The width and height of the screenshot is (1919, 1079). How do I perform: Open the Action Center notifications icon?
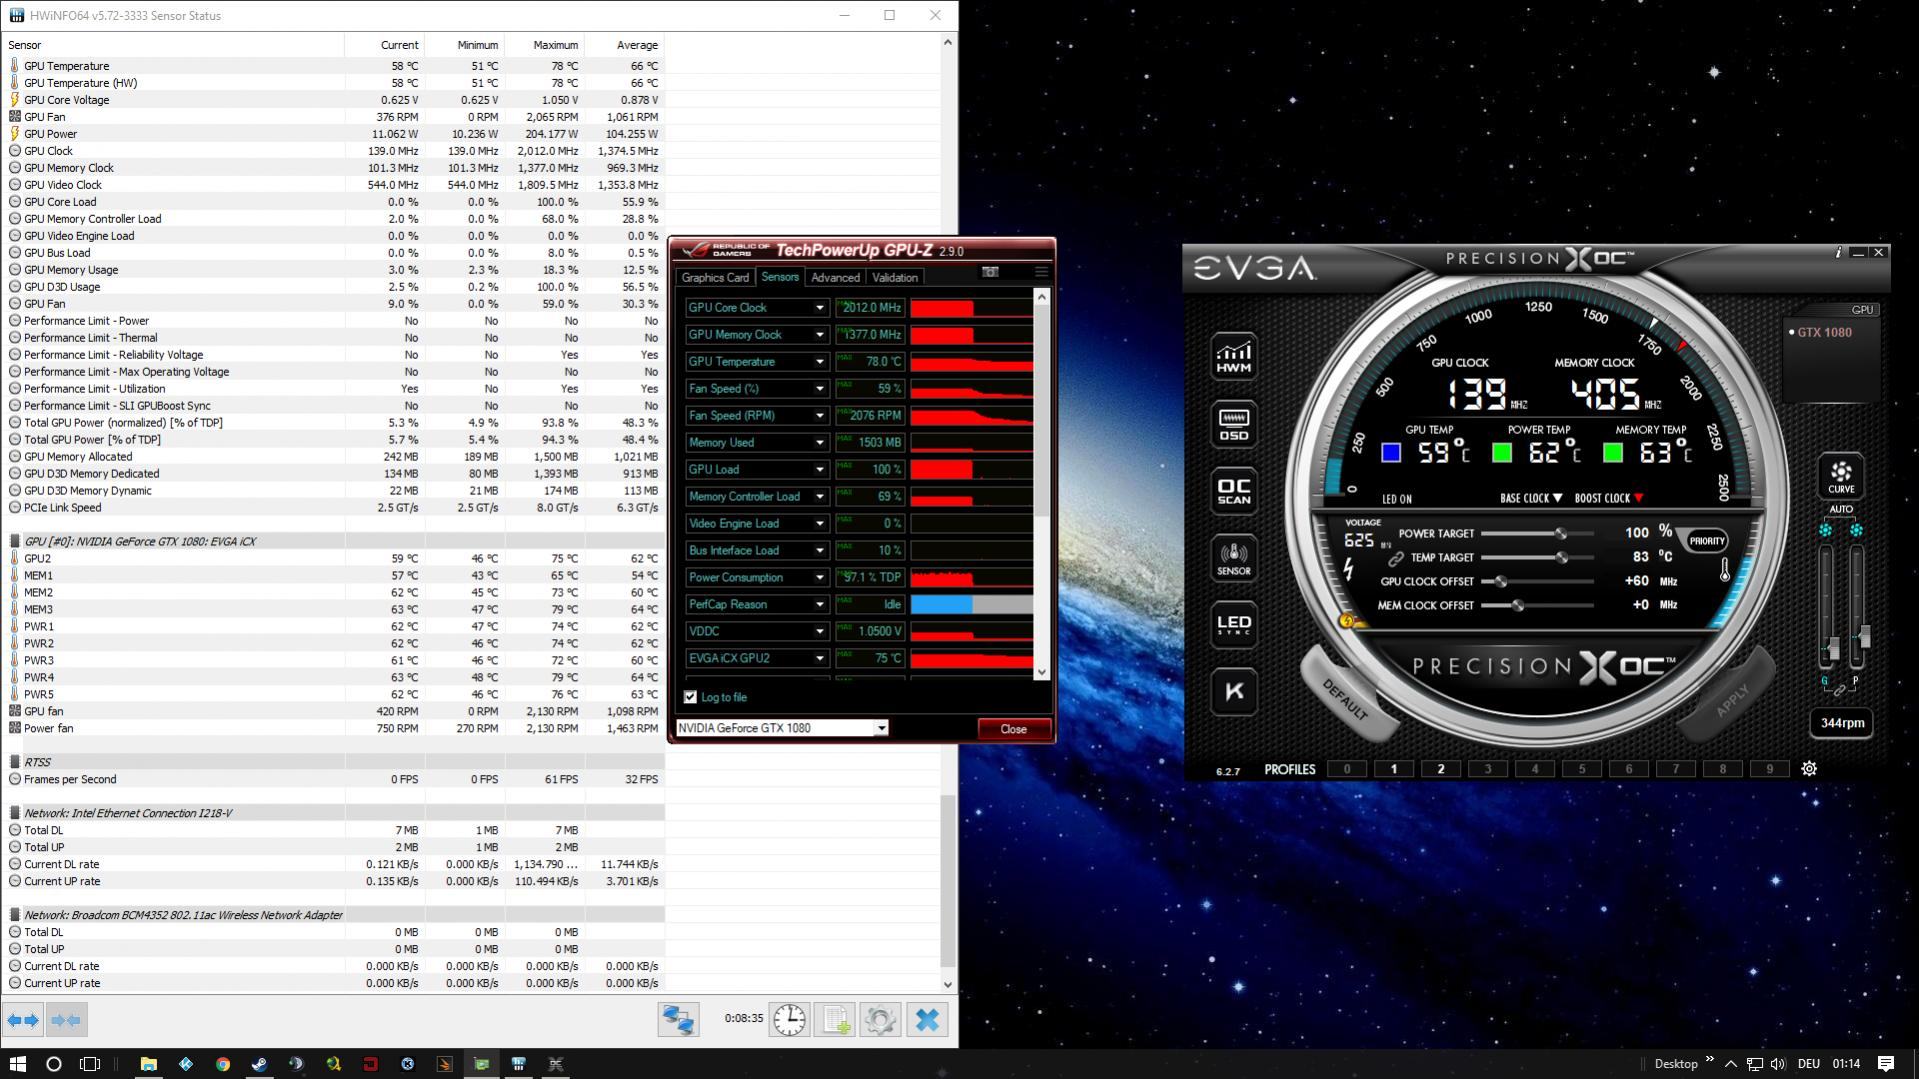(x=1886, y=1064)
